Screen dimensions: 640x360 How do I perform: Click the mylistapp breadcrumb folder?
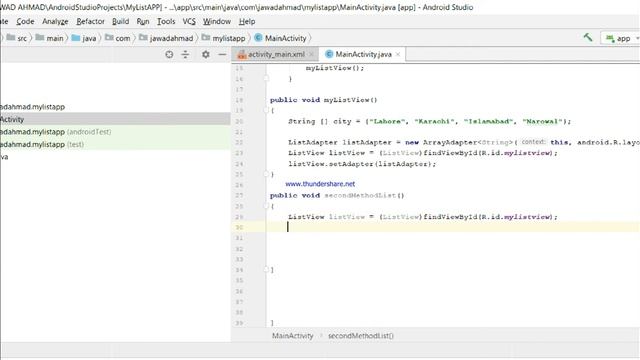(223, 38)
